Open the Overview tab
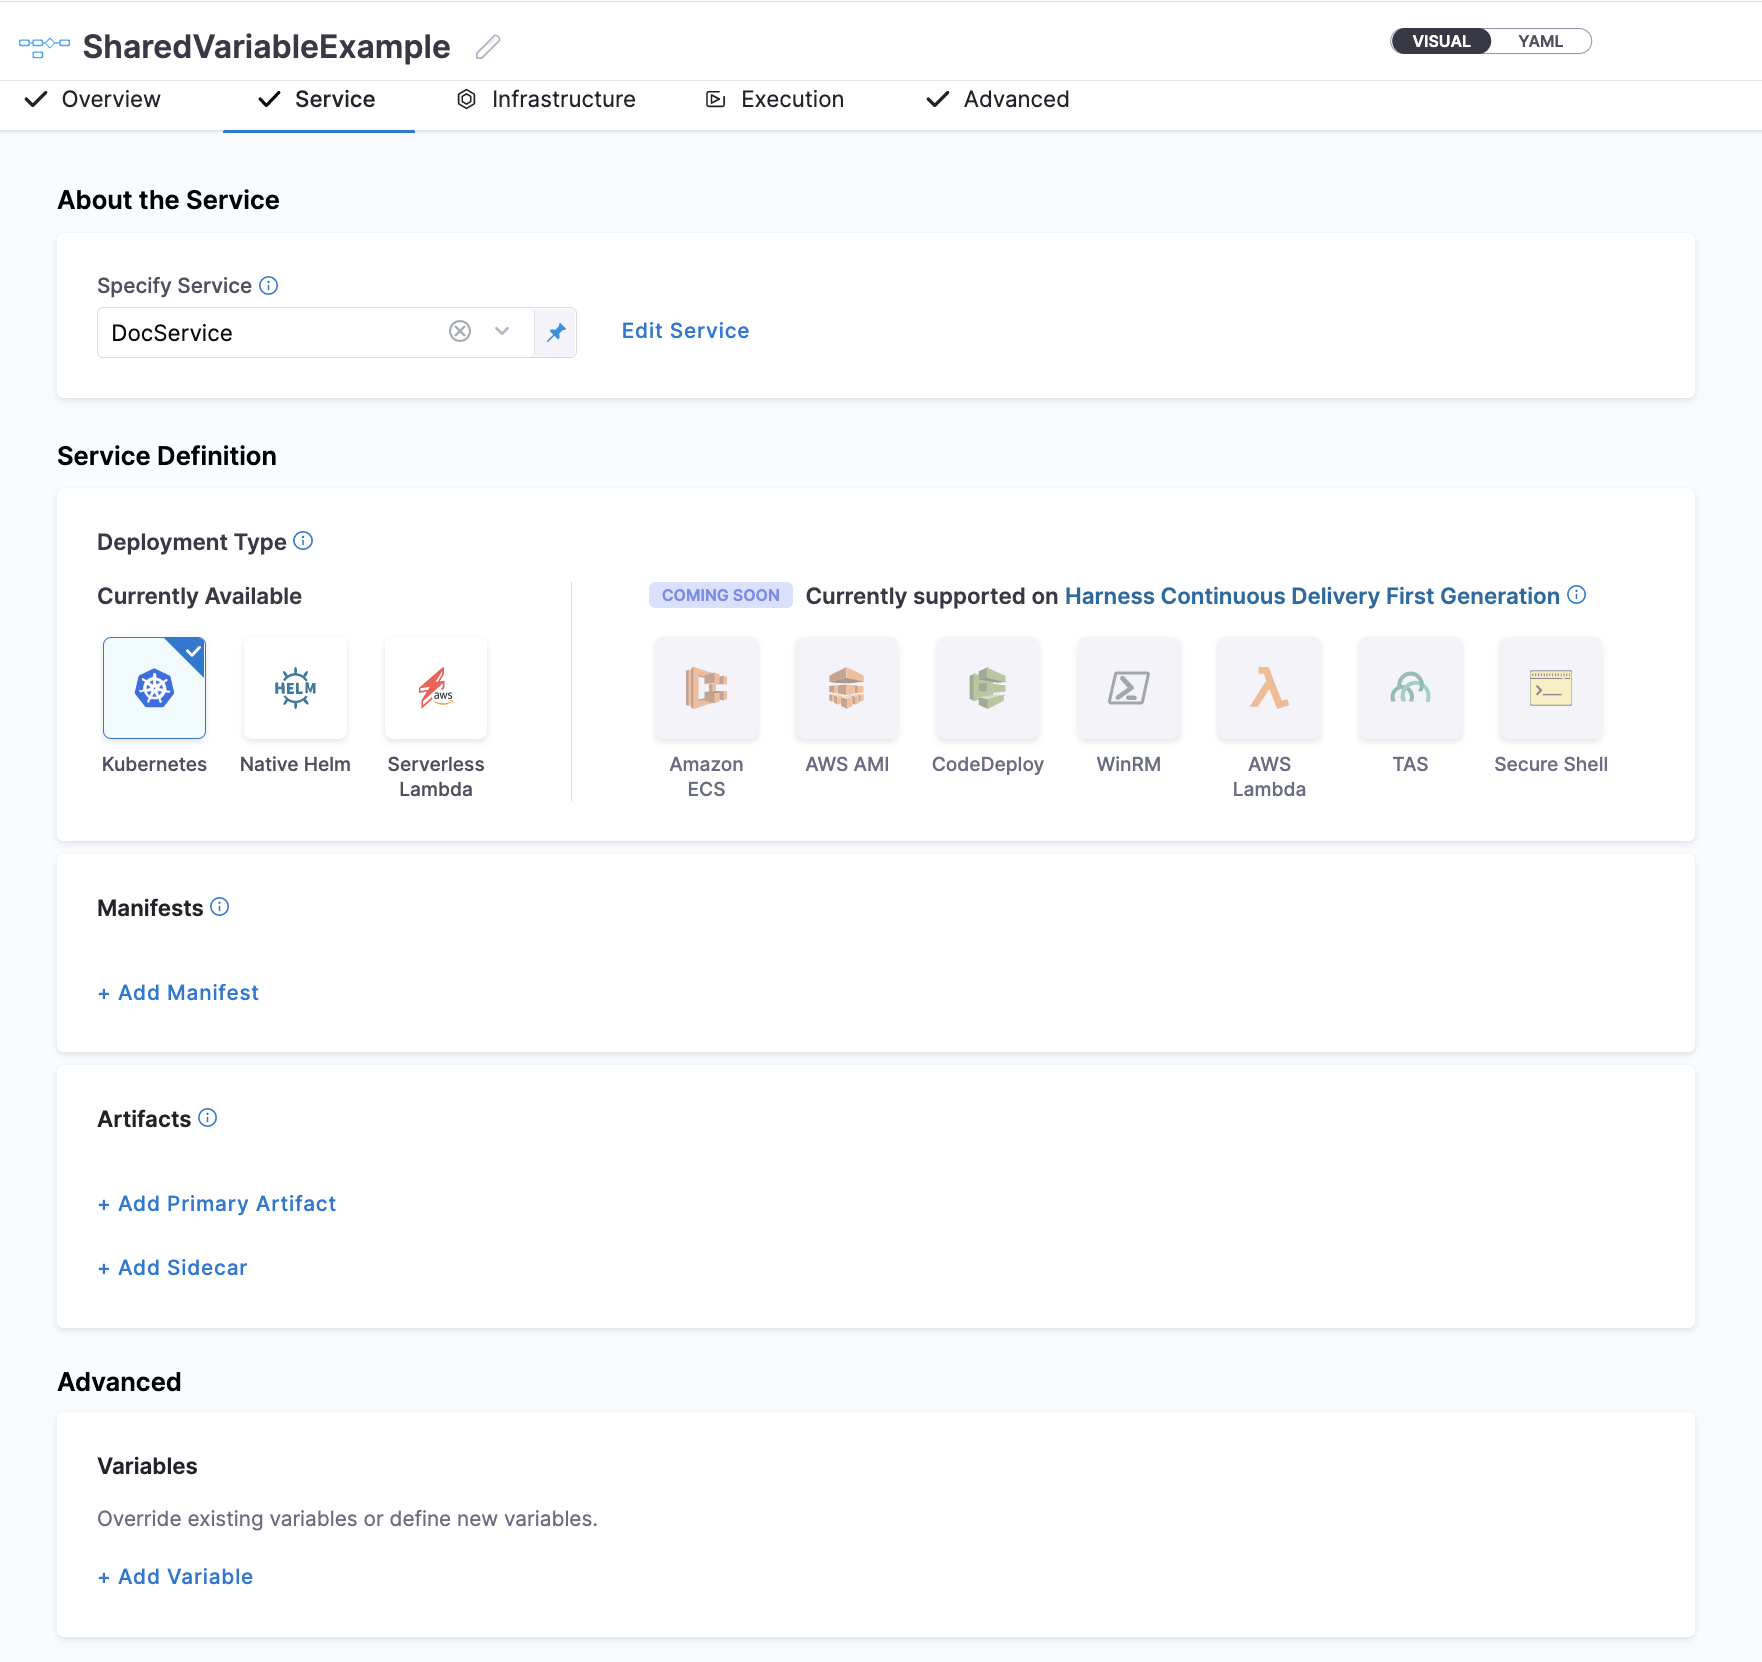 [92, 99]
